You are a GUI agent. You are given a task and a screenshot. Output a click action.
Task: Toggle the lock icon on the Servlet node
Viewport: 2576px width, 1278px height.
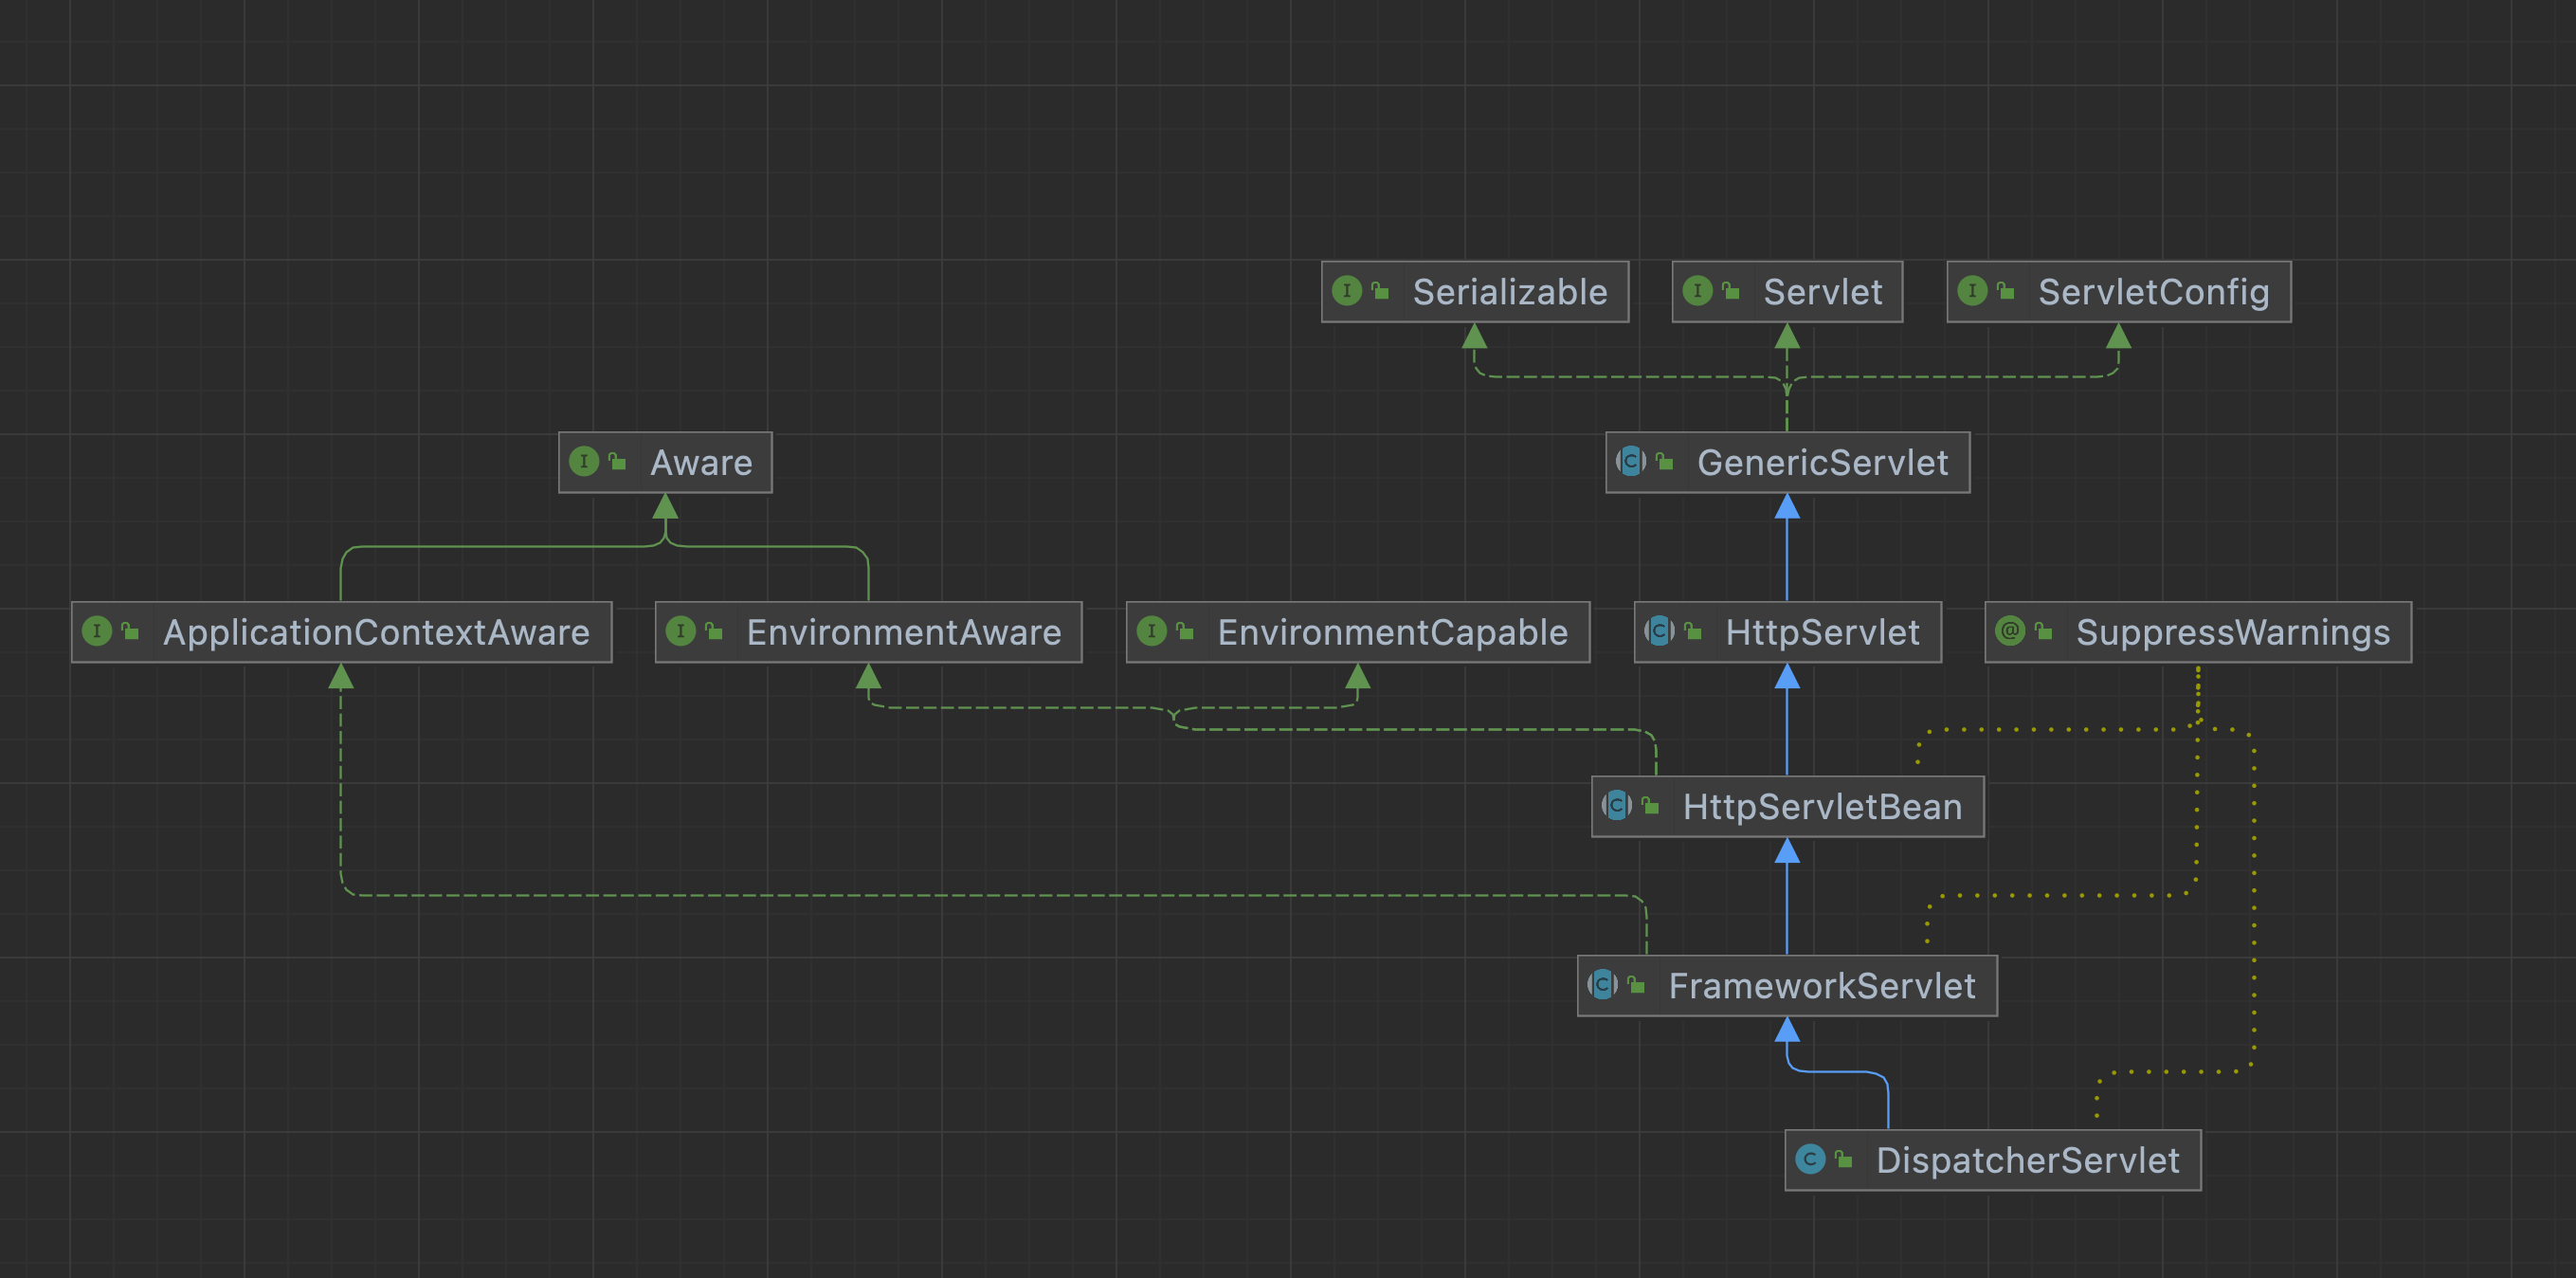point(1730,292)
